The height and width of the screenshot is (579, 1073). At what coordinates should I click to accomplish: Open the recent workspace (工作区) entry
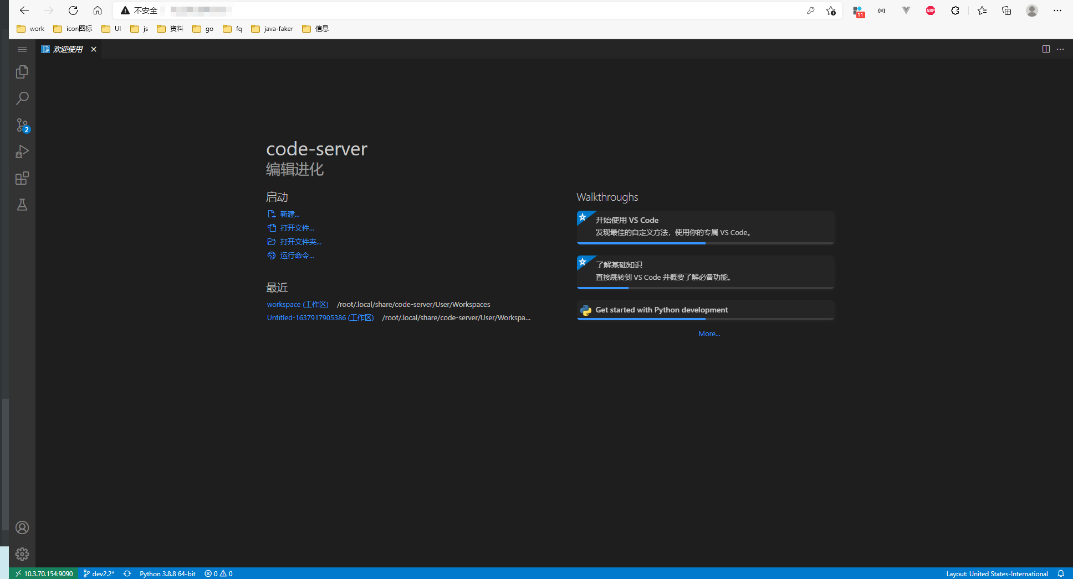[x=298, y=305]
